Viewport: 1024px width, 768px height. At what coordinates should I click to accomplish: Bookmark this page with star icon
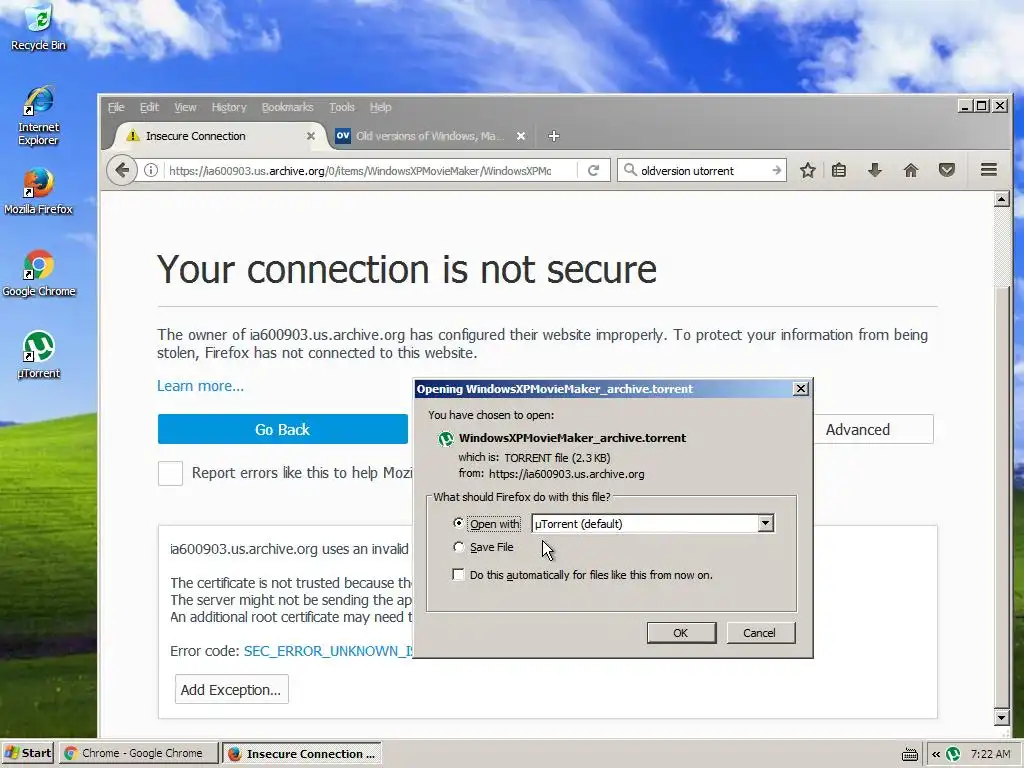tap(808, 170)
